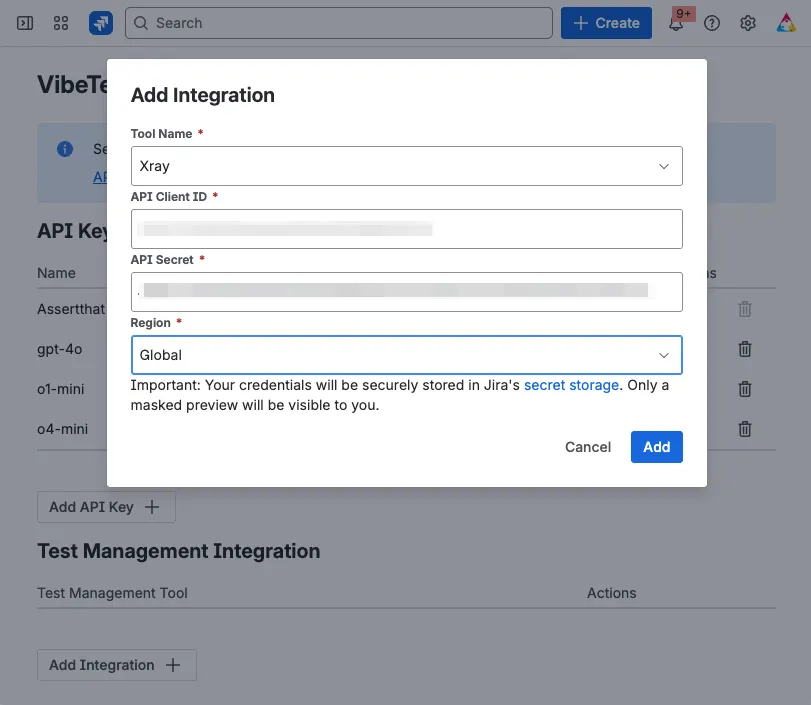Viewport: 811px width, 705px height.
Task: Click the o1-mini row name
Action: pyautogui.click(x=61, y=389)
